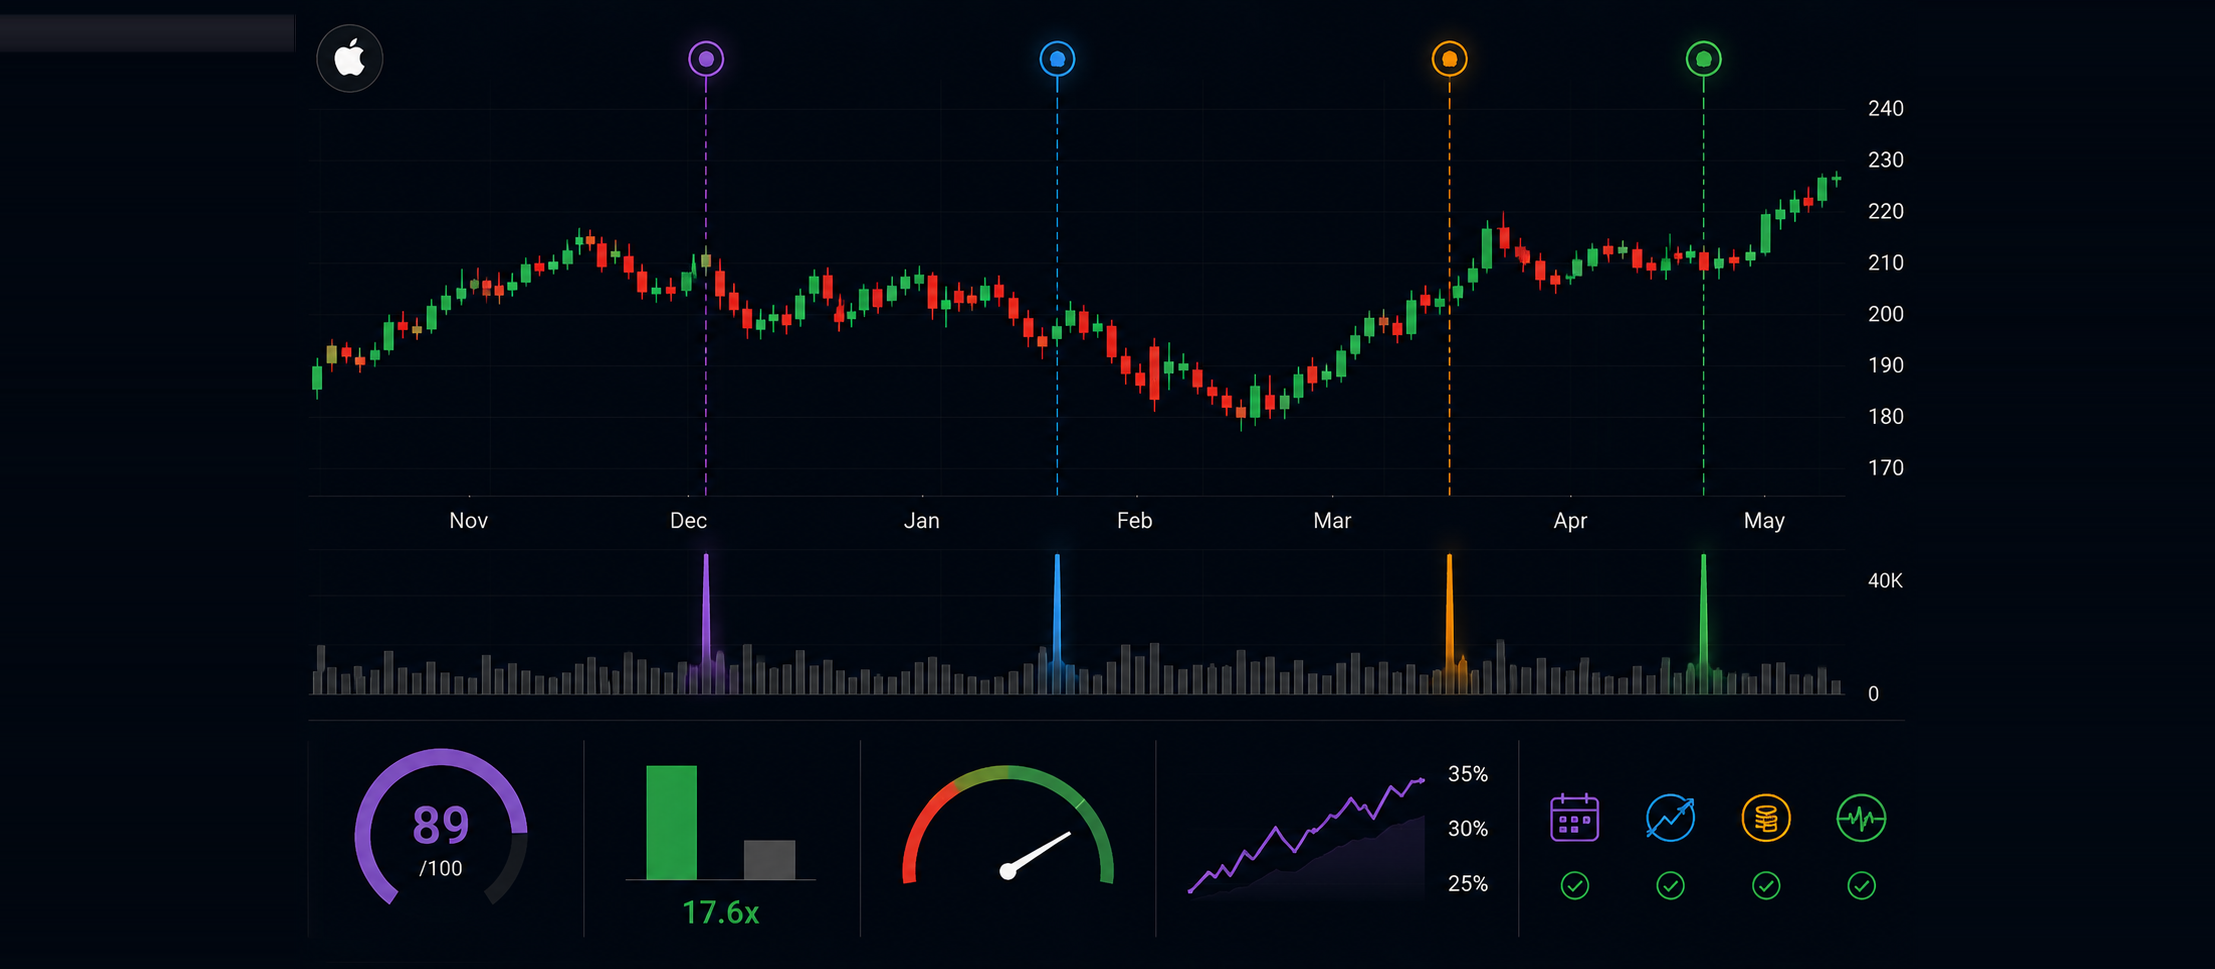Select the purple event marker above December

pyautogui.click(x=706, y=59)
